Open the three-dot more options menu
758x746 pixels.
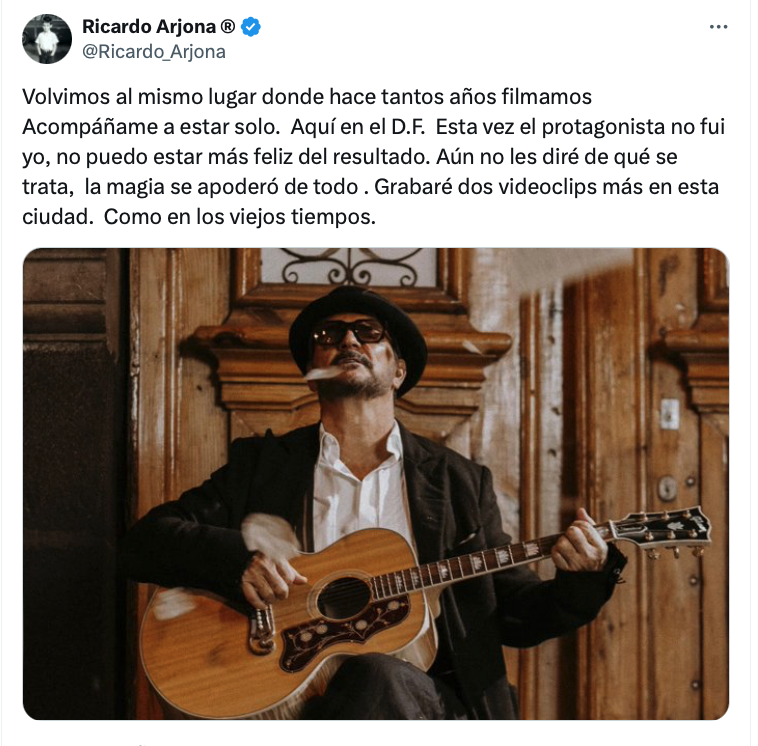point(718,27)
